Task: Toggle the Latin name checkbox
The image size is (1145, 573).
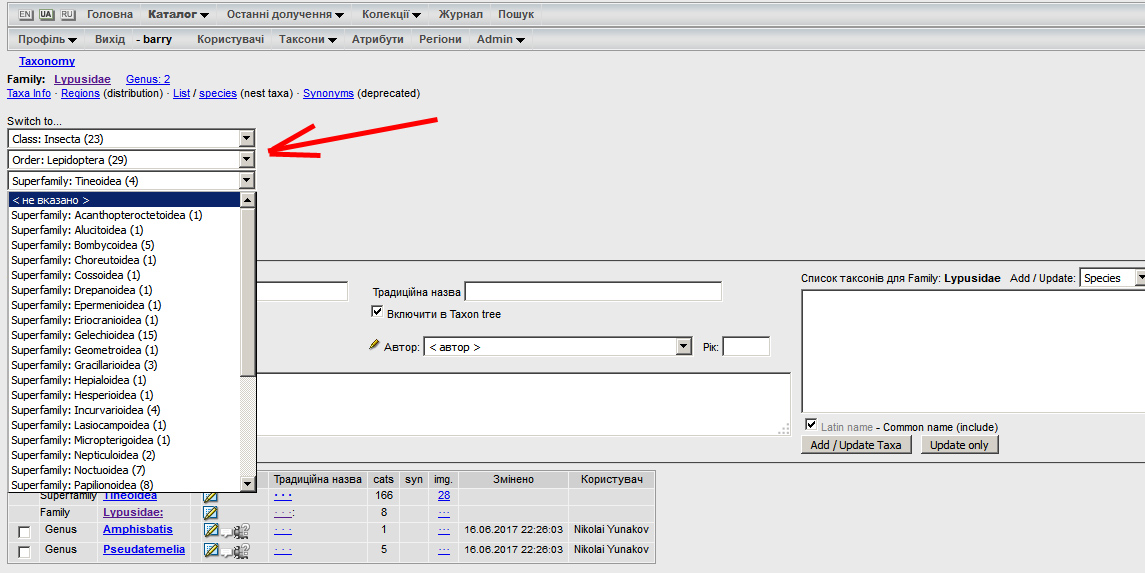Action: coord(811,425)
